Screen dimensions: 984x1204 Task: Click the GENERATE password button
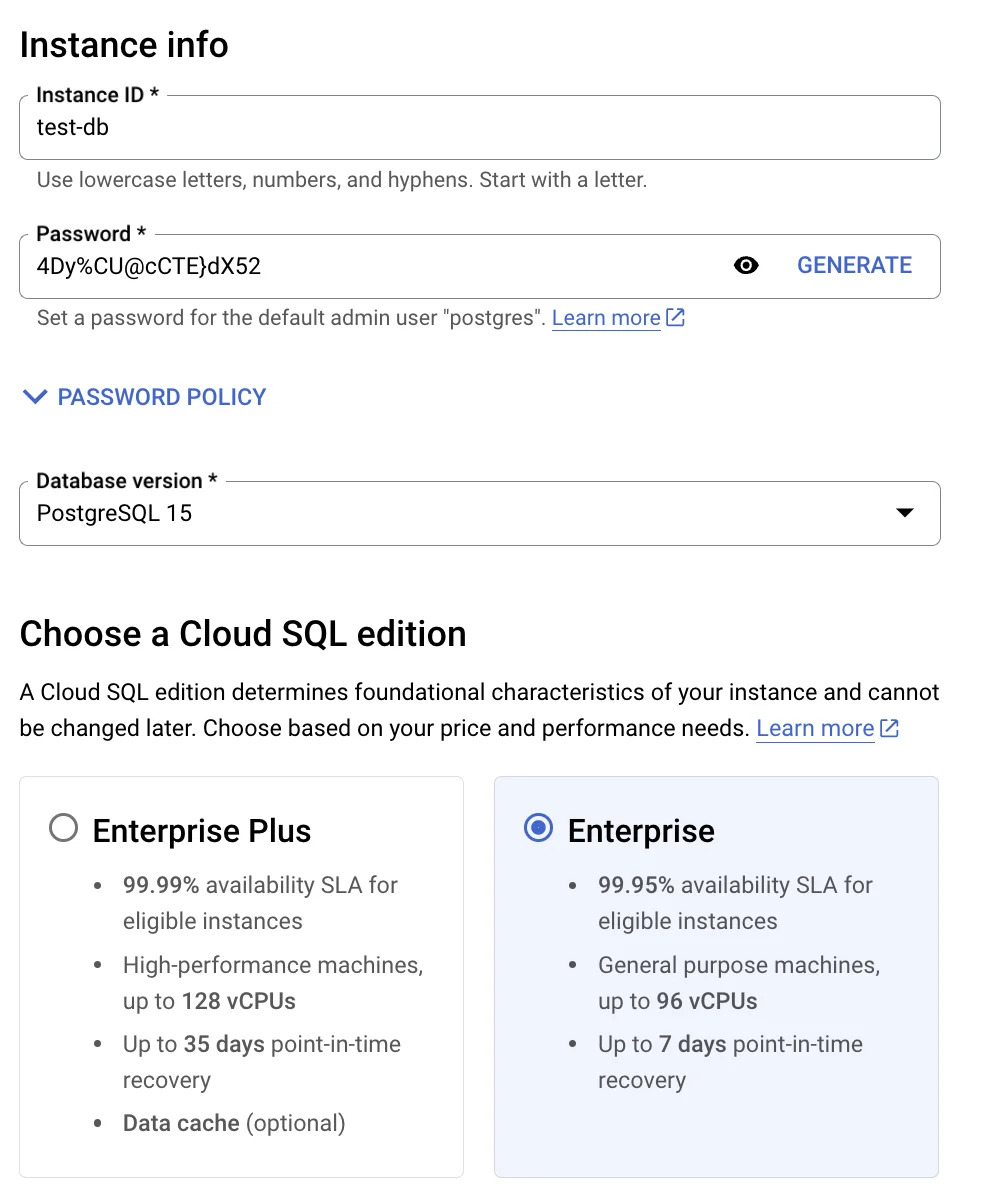coord(854,265)
